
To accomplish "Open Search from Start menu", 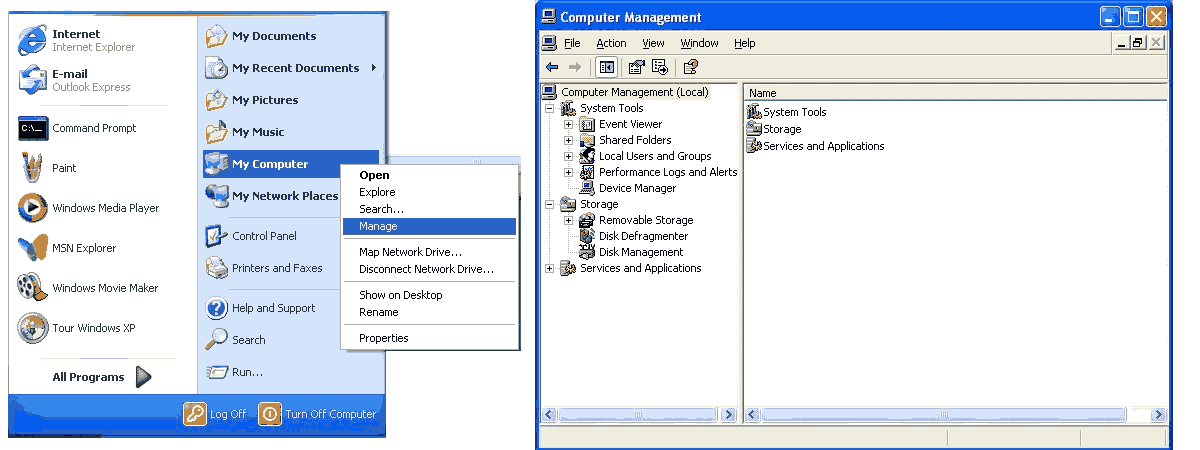I will [x=236, y=340].
